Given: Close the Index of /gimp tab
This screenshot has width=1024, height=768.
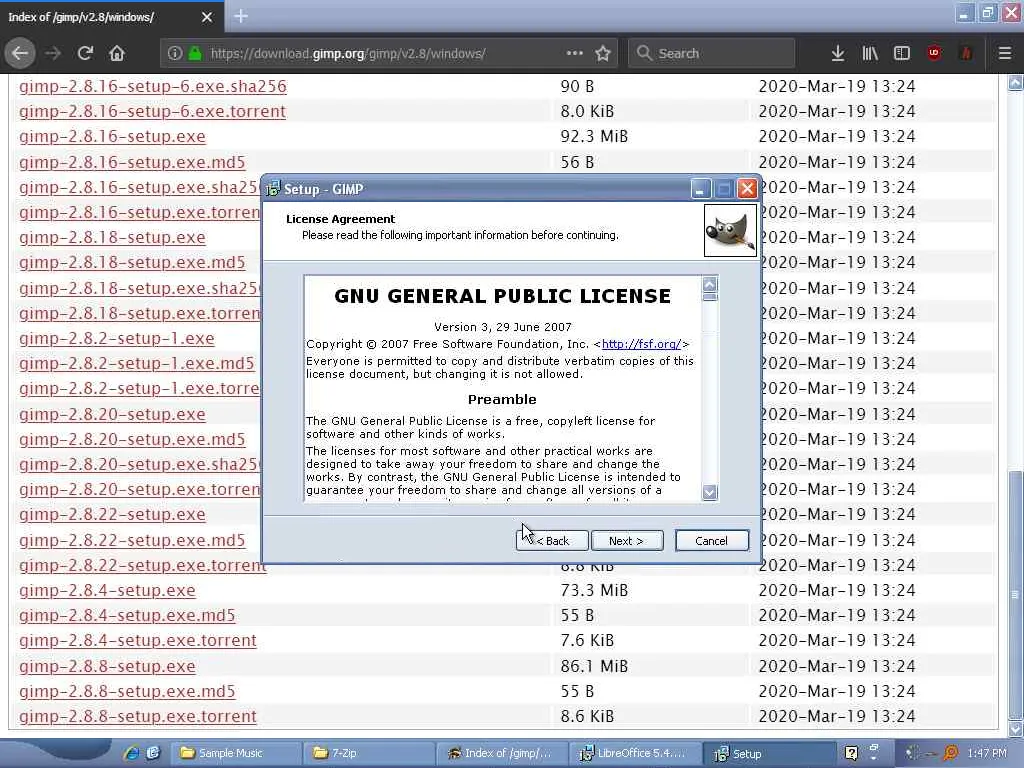Looking at the screenshot, I should tap(207, 17).
